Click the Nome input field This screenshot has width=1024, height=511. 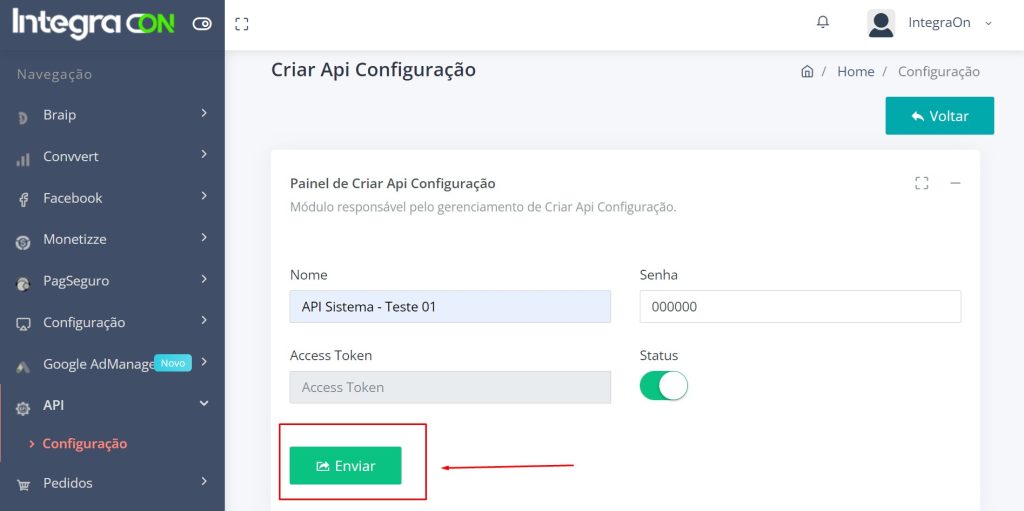tap(450, 307)
